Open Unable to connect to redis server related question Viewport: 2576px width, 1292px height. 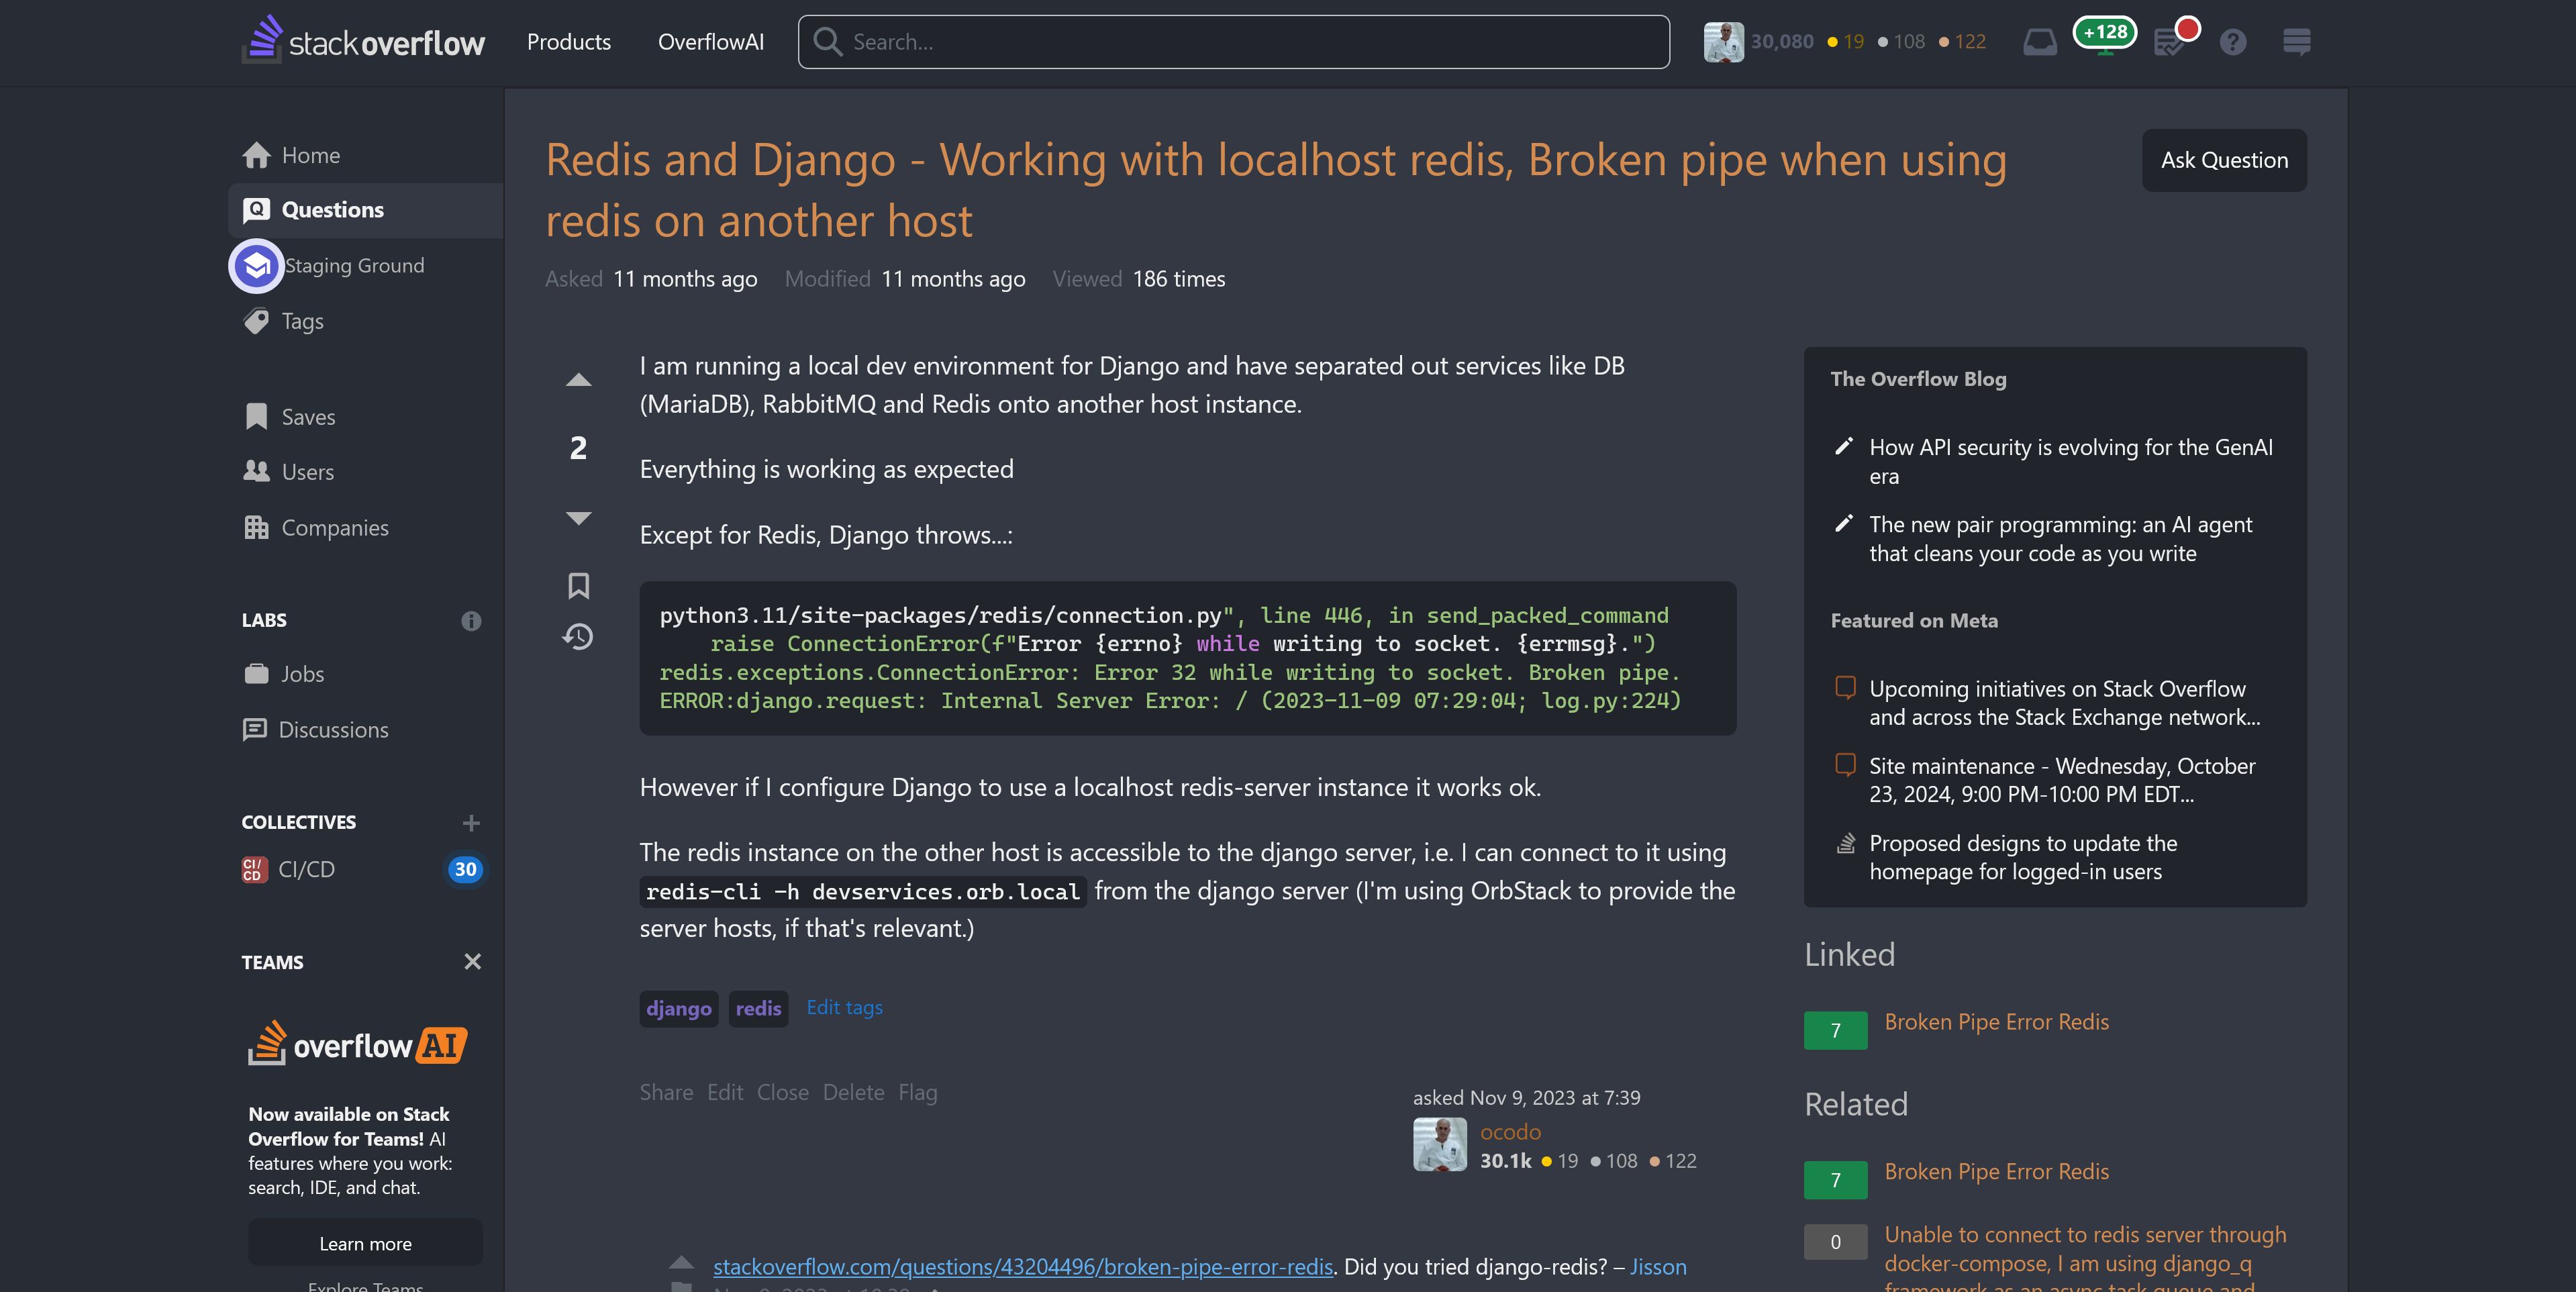point(2085,1258)
